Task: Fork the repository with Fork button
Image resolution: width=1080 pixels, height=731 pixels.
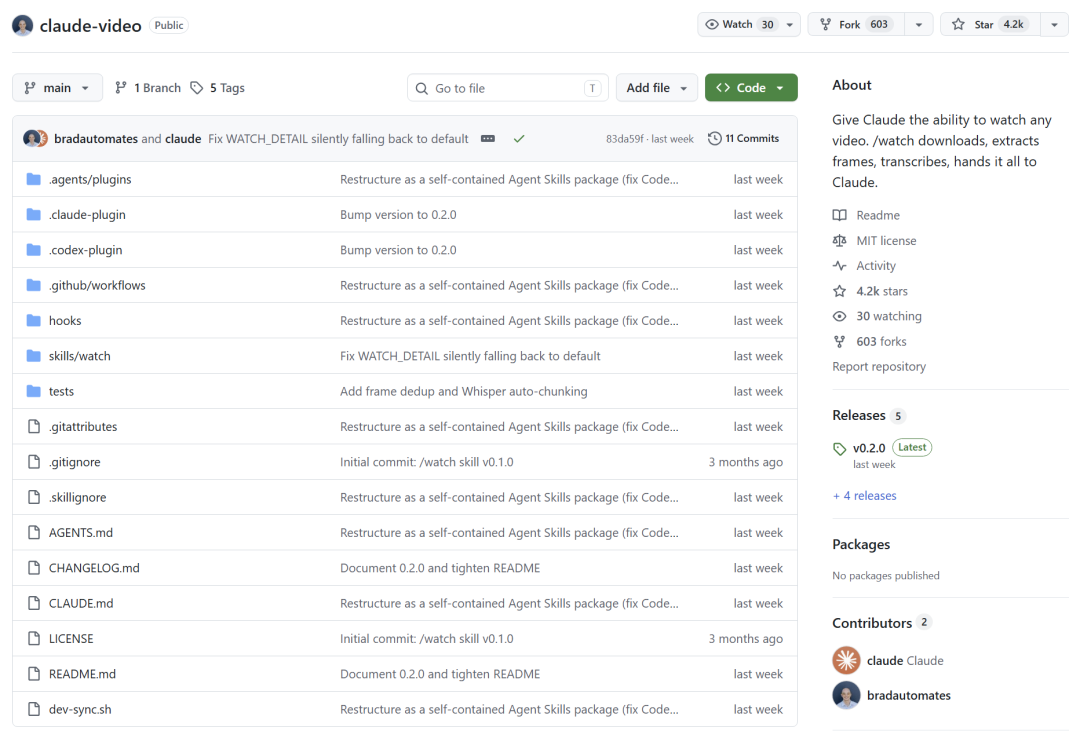Action: [x=856, y=25]
